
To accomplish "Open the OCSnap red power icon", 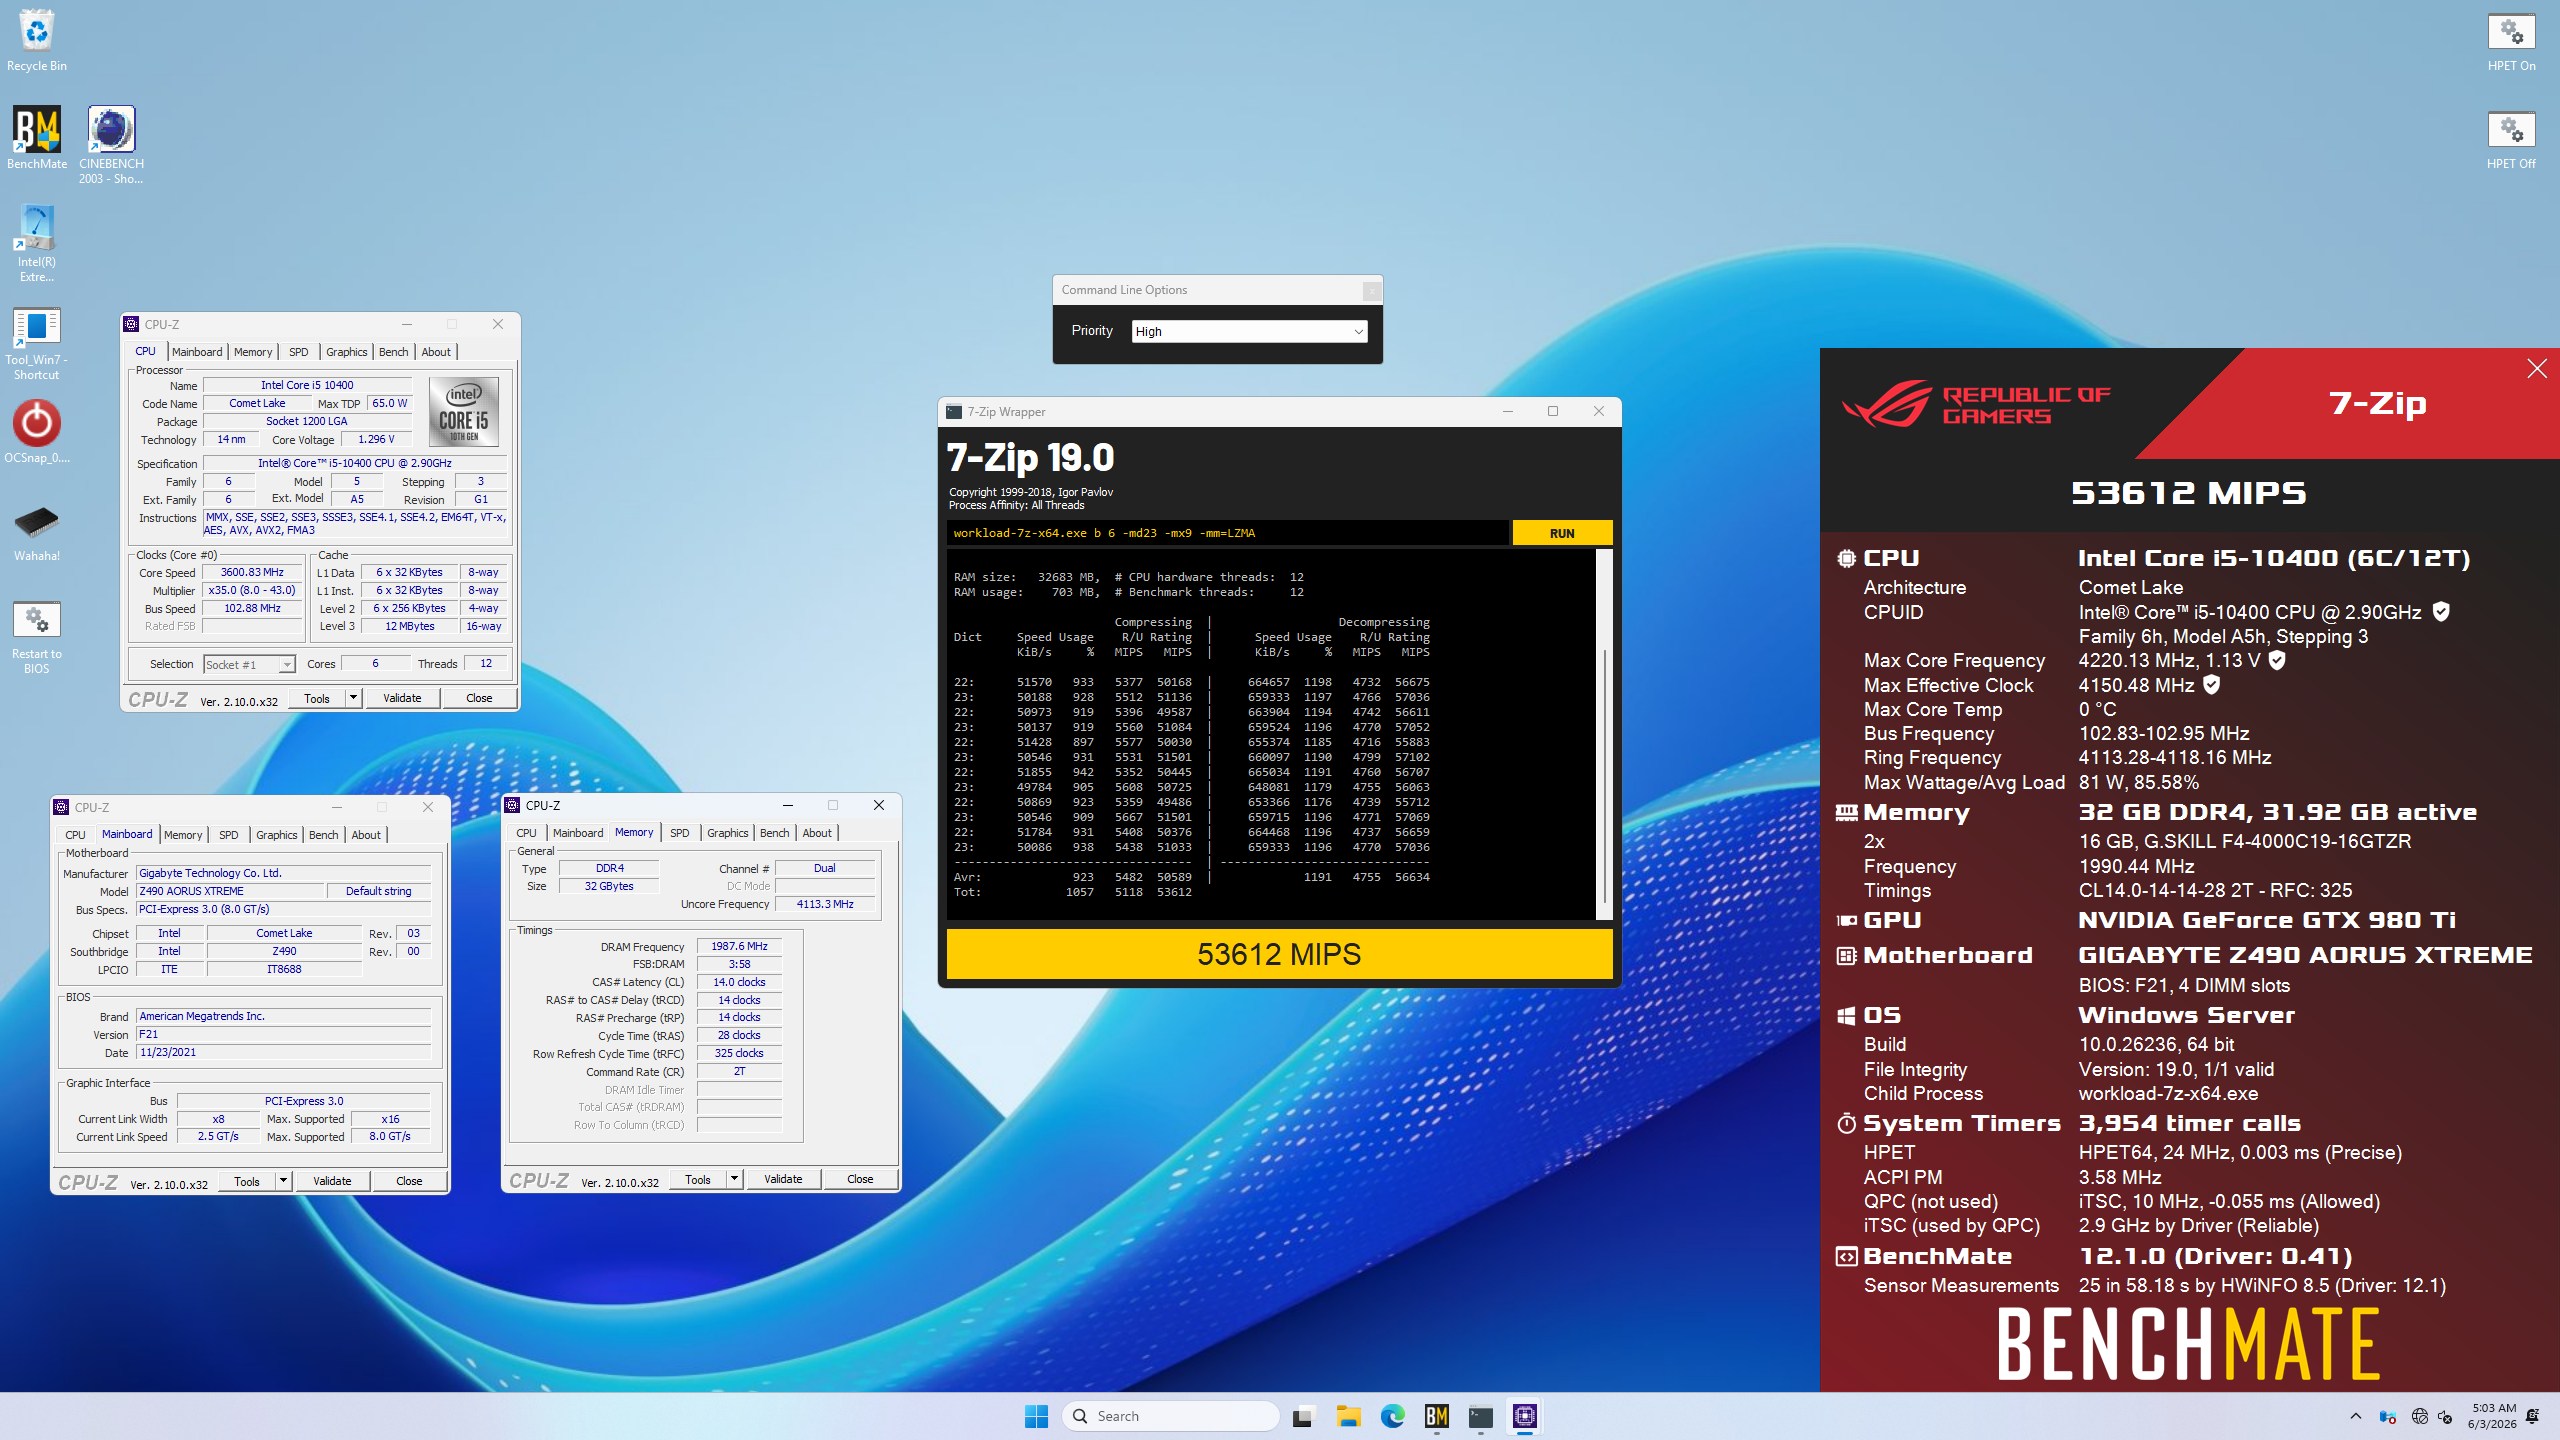I will click(36, 432).
